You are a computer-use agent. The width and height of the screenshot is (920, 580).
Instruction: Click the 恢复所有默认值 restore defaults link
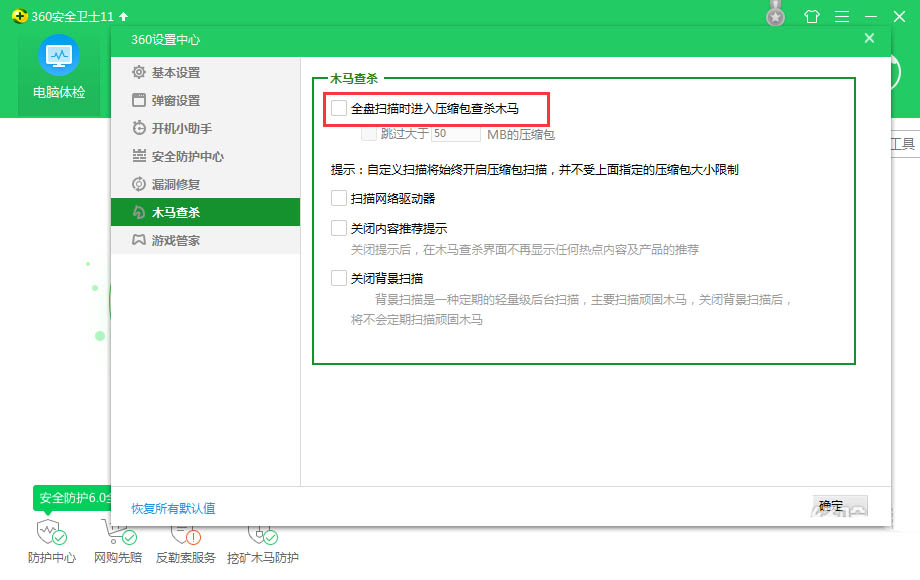(171, 507)
